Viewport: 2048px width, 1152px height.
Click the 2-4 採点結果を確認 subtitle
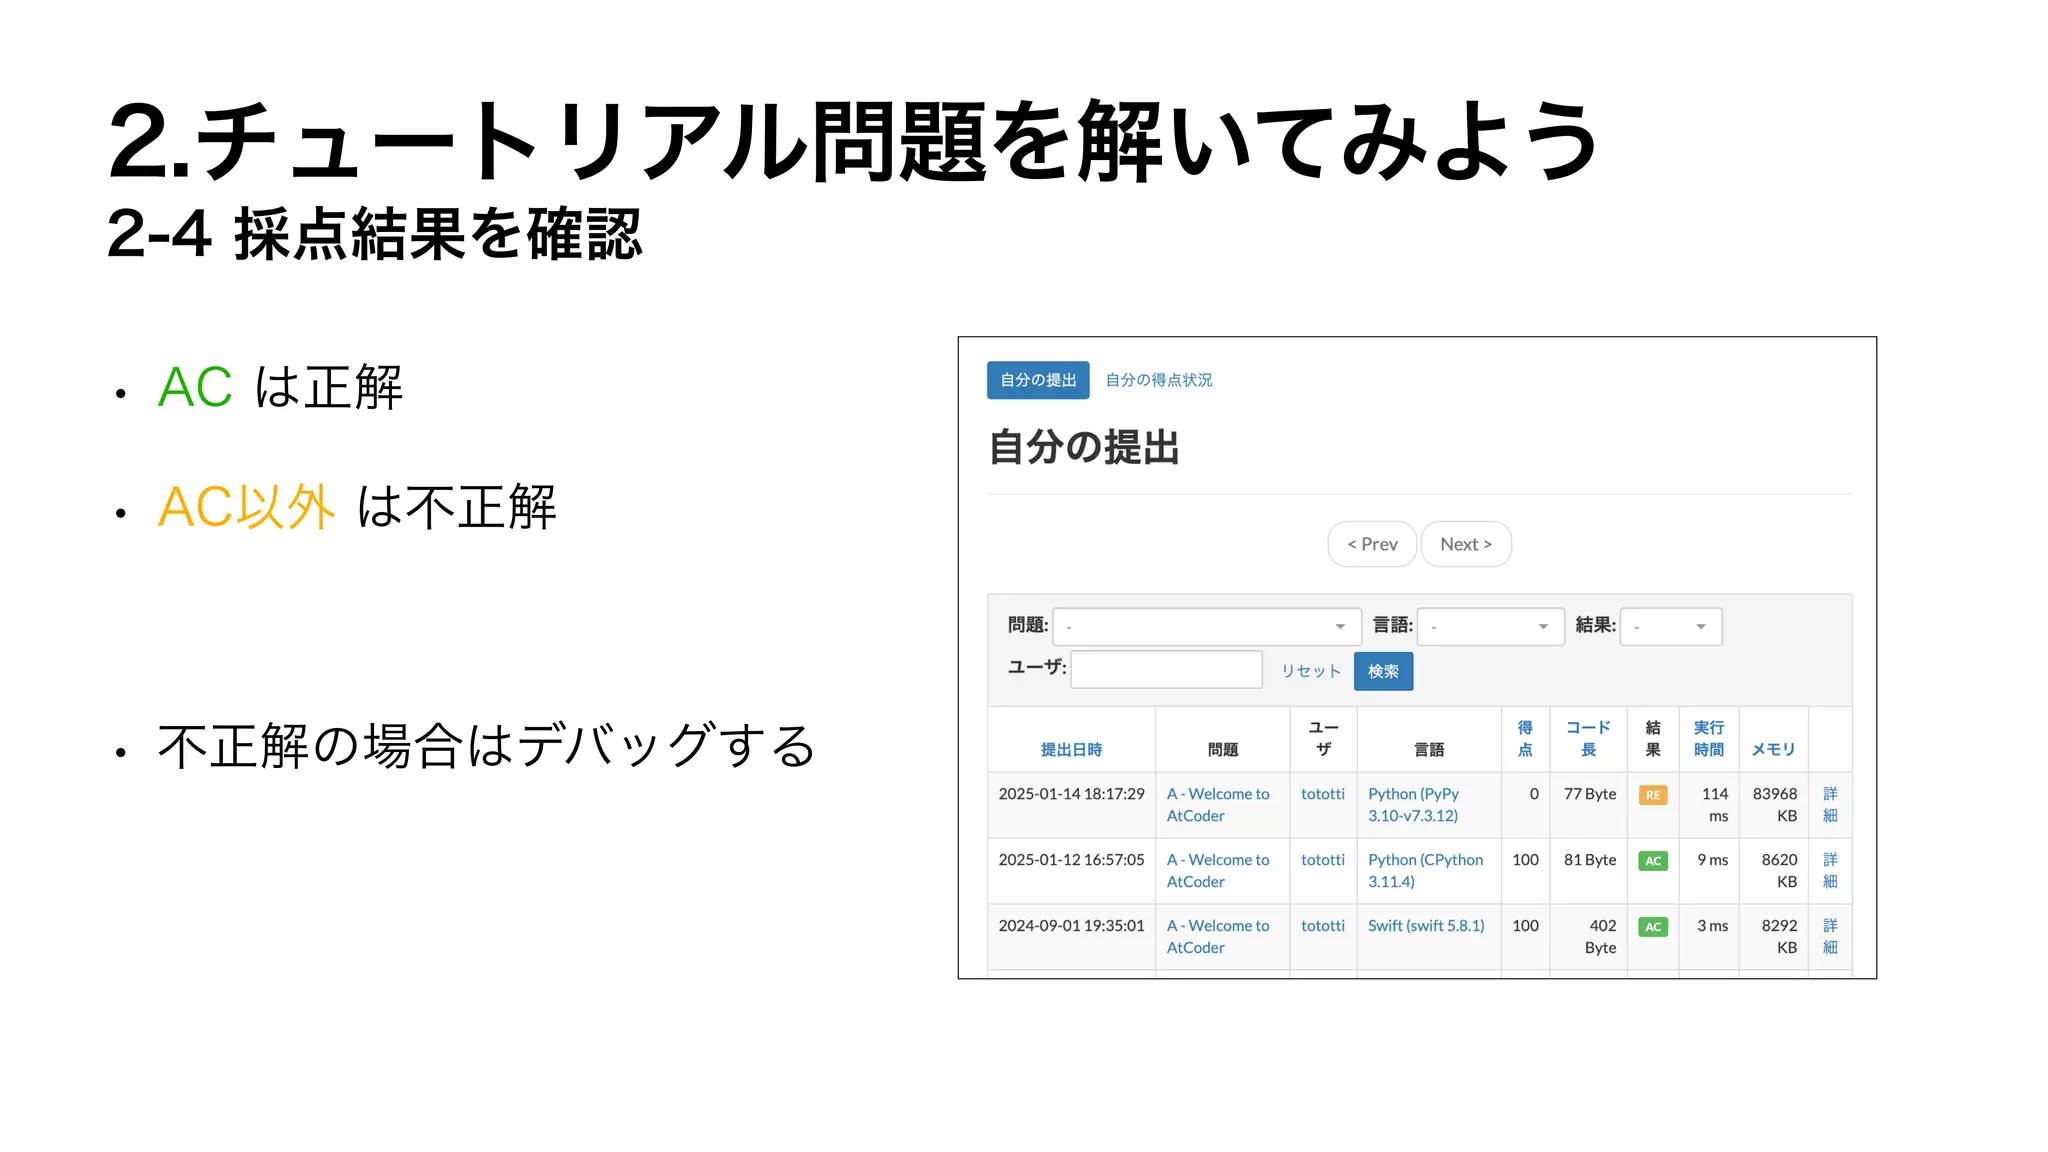tap(374, 234)
